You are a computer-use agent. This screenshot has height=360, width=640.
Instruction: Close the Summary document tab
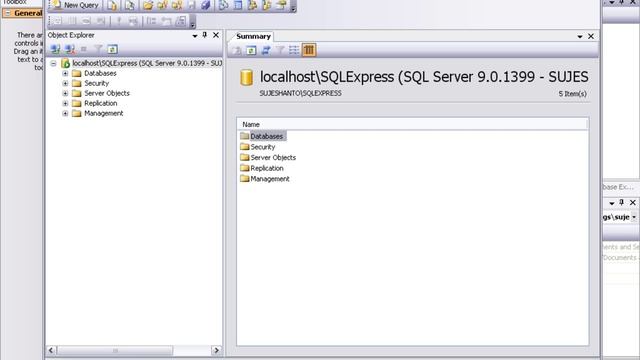(591, 36)
